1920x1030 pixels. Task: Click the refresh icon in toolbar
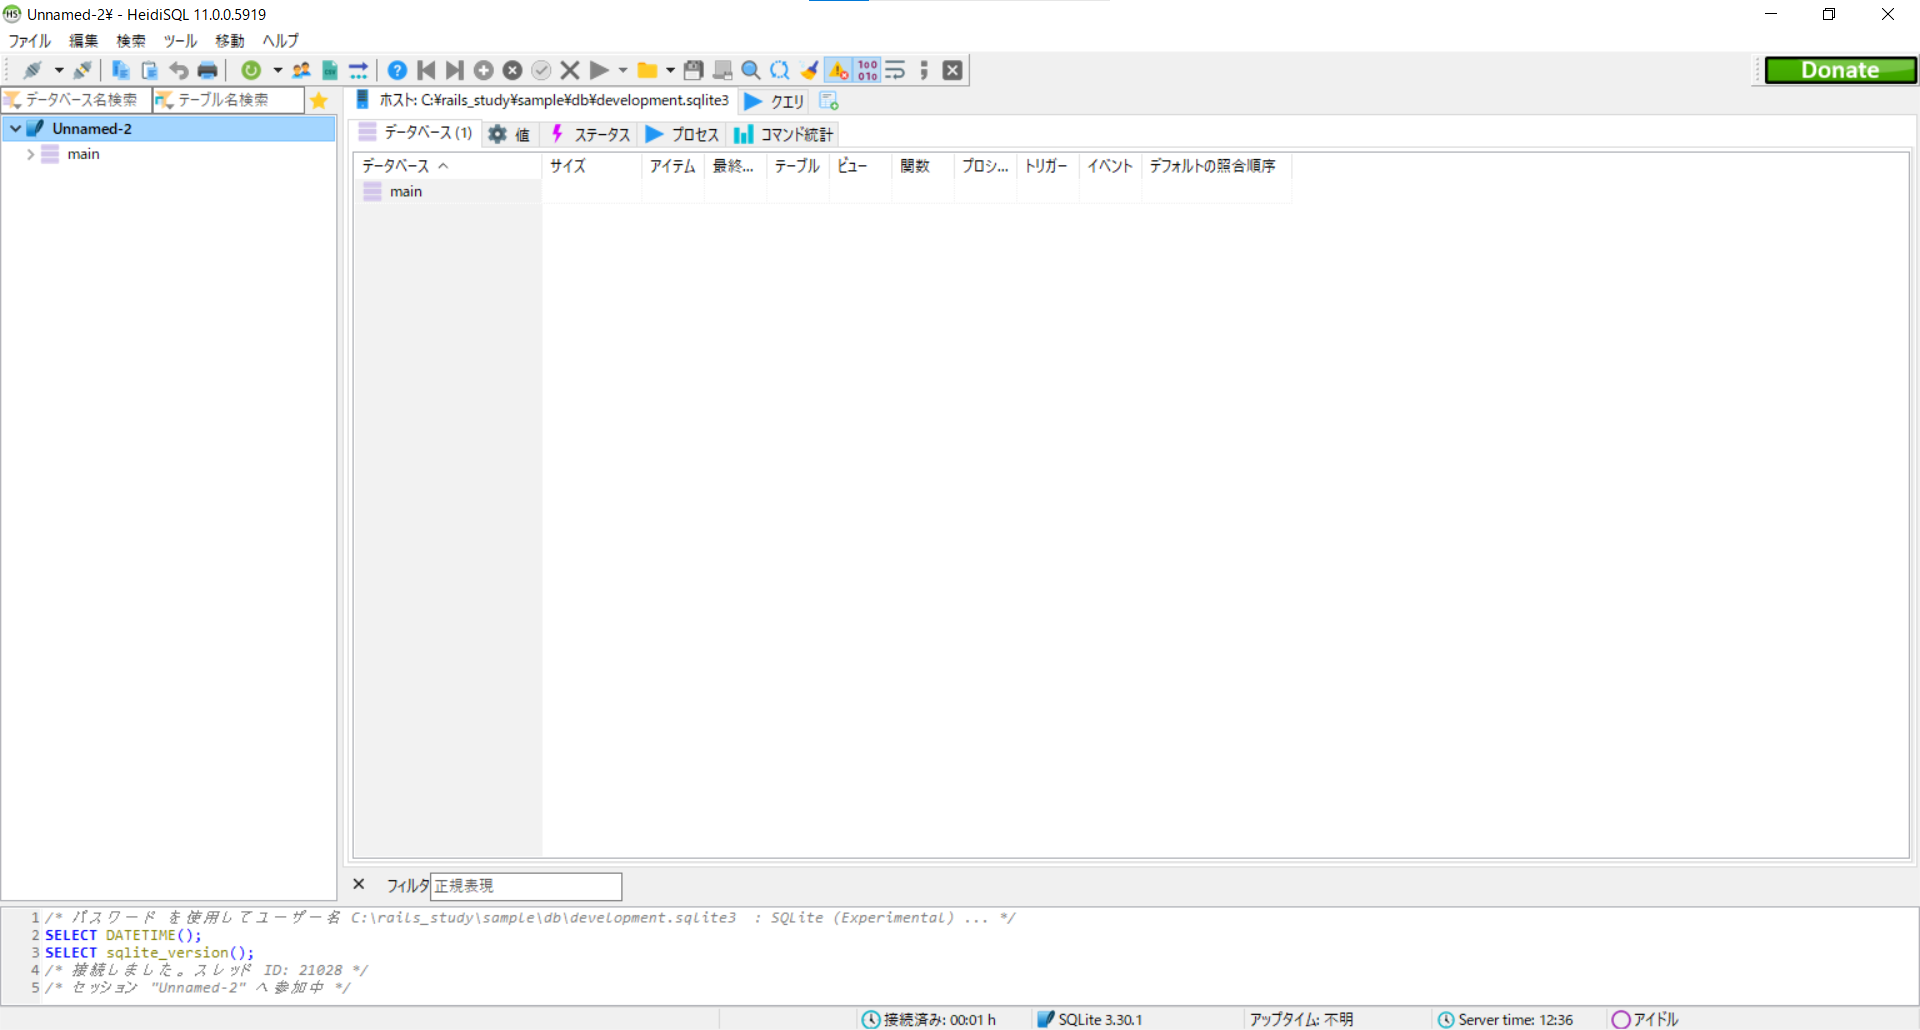coord(251,70)
